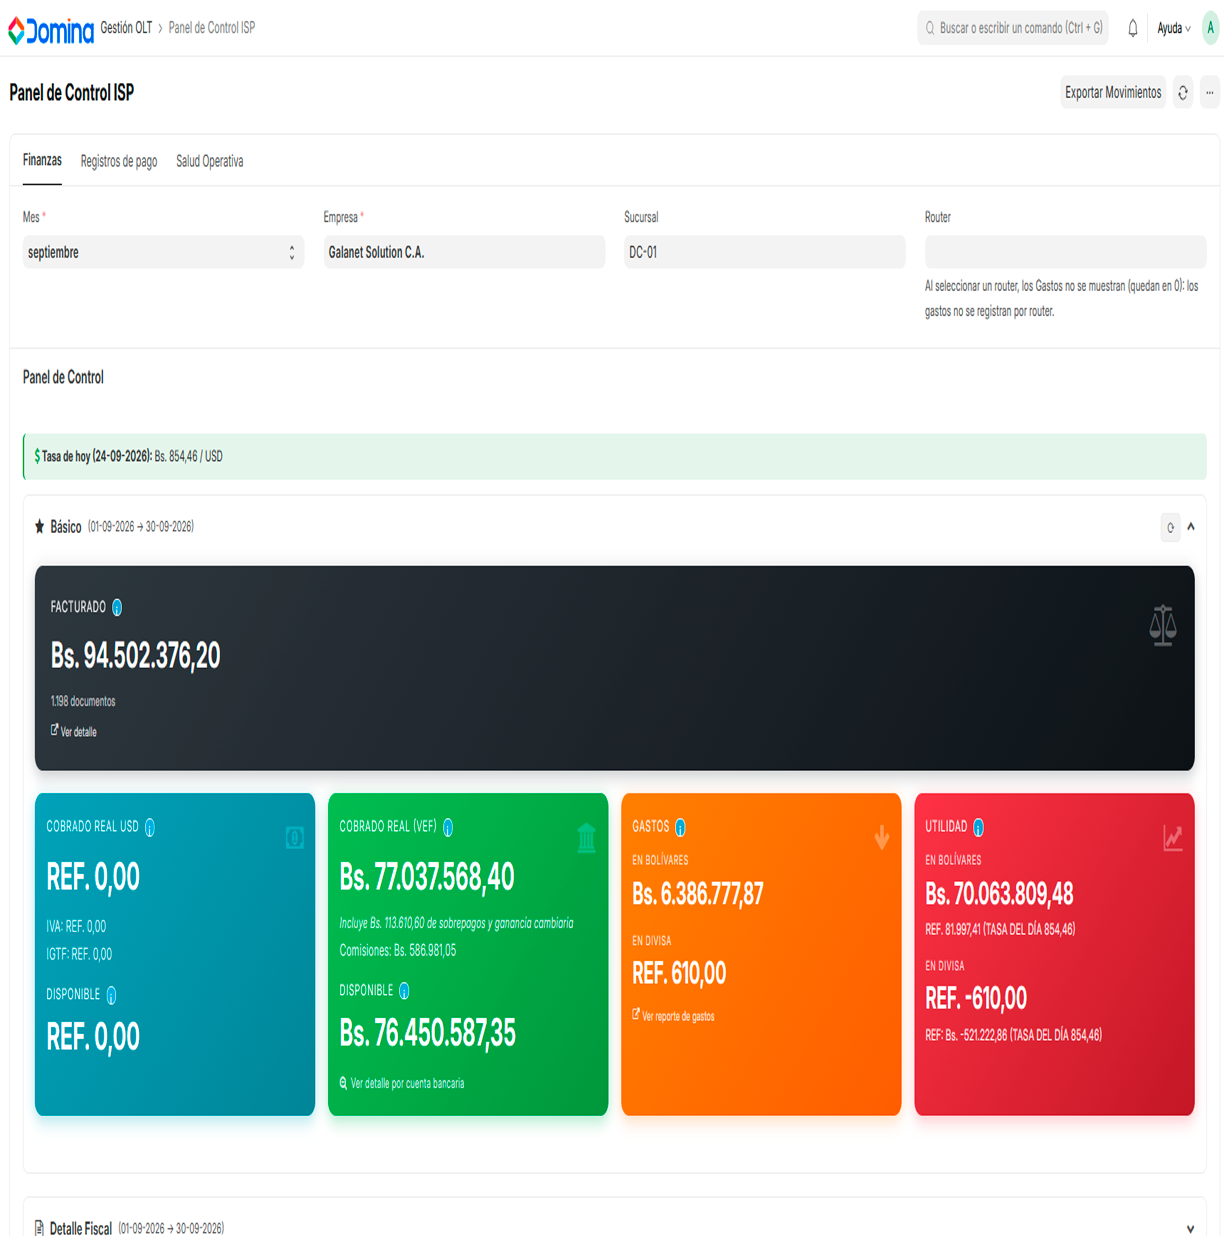Refresh the Básico section
The height and width of the screenshot is (1236, 1224).
[x=1170, y=527]
